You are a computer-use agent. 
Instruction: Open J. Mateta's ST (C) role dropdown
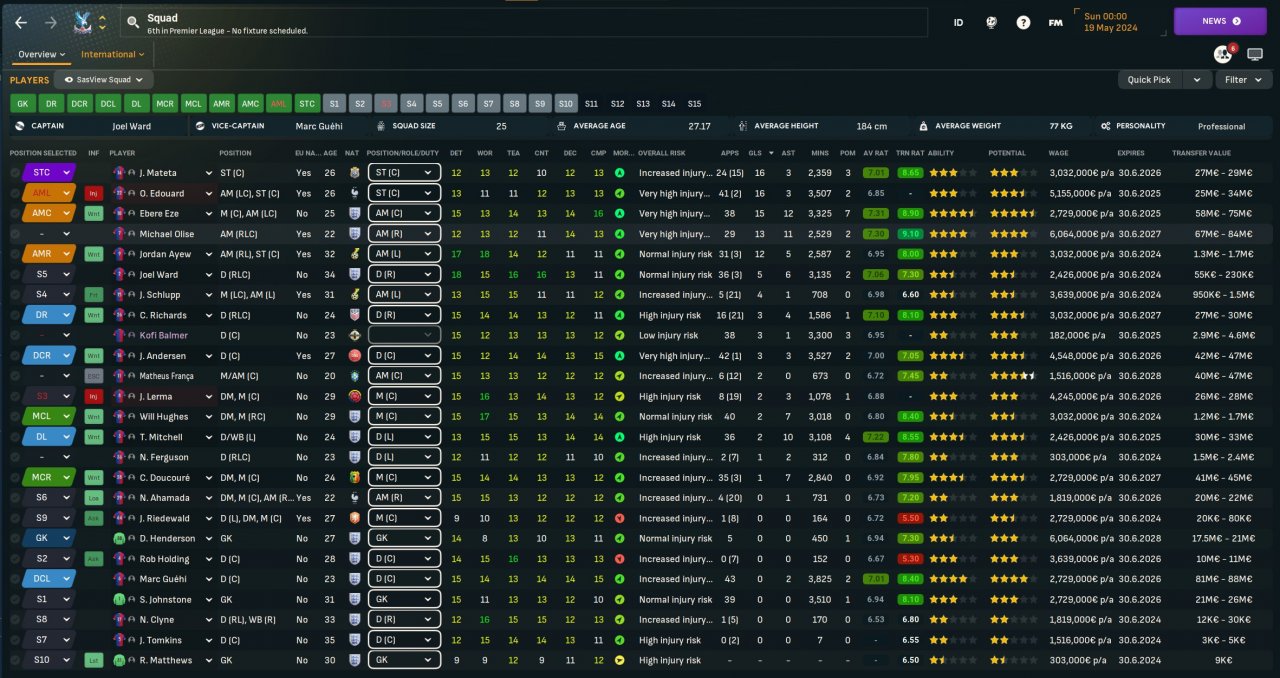pyautogui.click(x=404, y=173)
